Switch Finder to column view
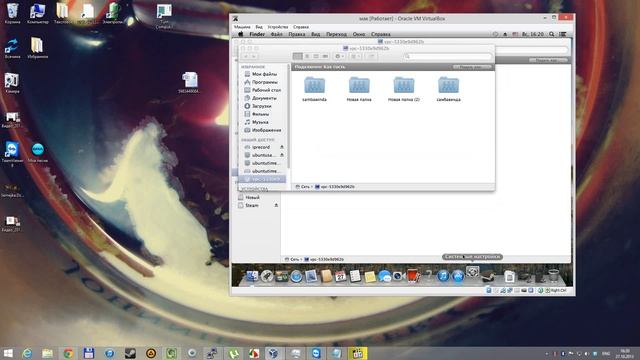 click(x=316, y=56)
